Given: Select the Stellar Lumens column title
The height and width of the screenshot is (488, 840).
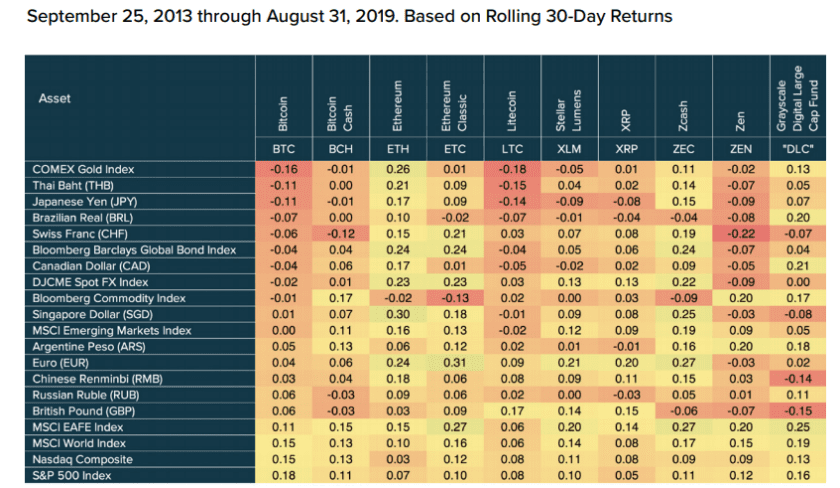Looking at the screenshot, I should pyautogui.click(x=569, y=111).
